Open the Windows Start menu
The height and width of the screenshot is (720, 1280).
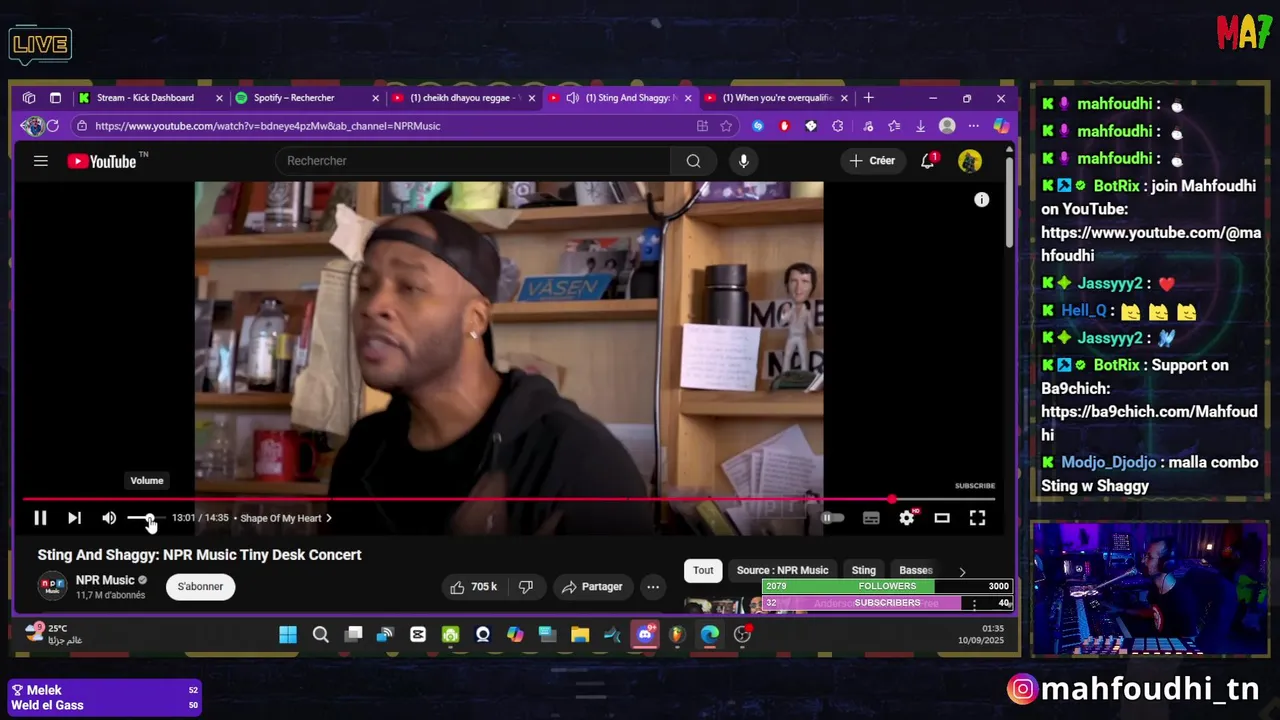(x=288, y=635)
